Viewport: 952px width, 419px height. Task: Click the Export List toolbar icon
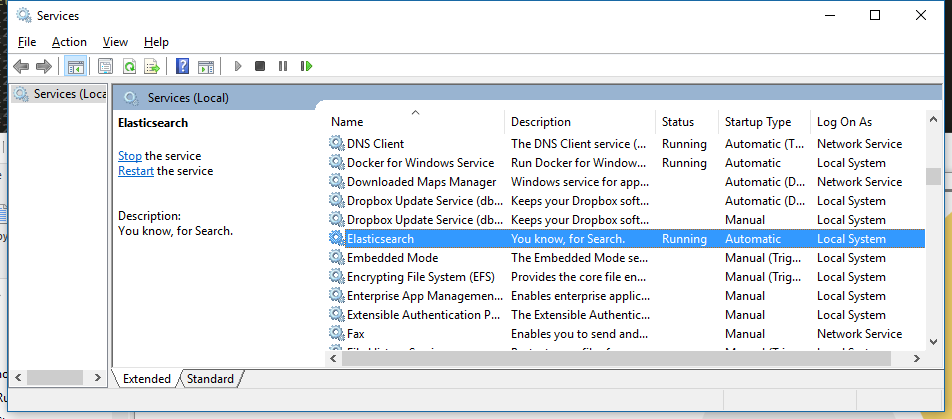[151, 66]
